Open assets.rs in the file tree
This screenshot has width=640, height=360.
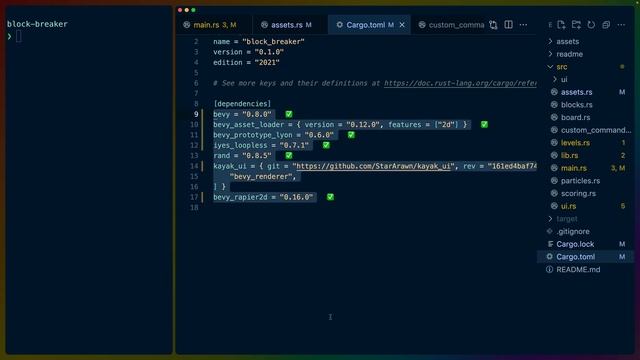pos(576,92)
